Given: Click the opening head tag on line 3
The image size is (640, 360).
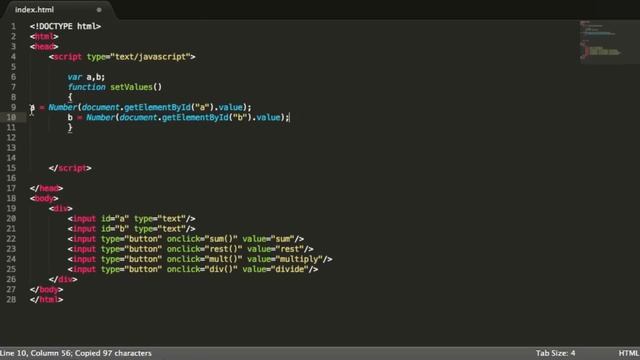Looking at the screenshot, I should point(44,47).
